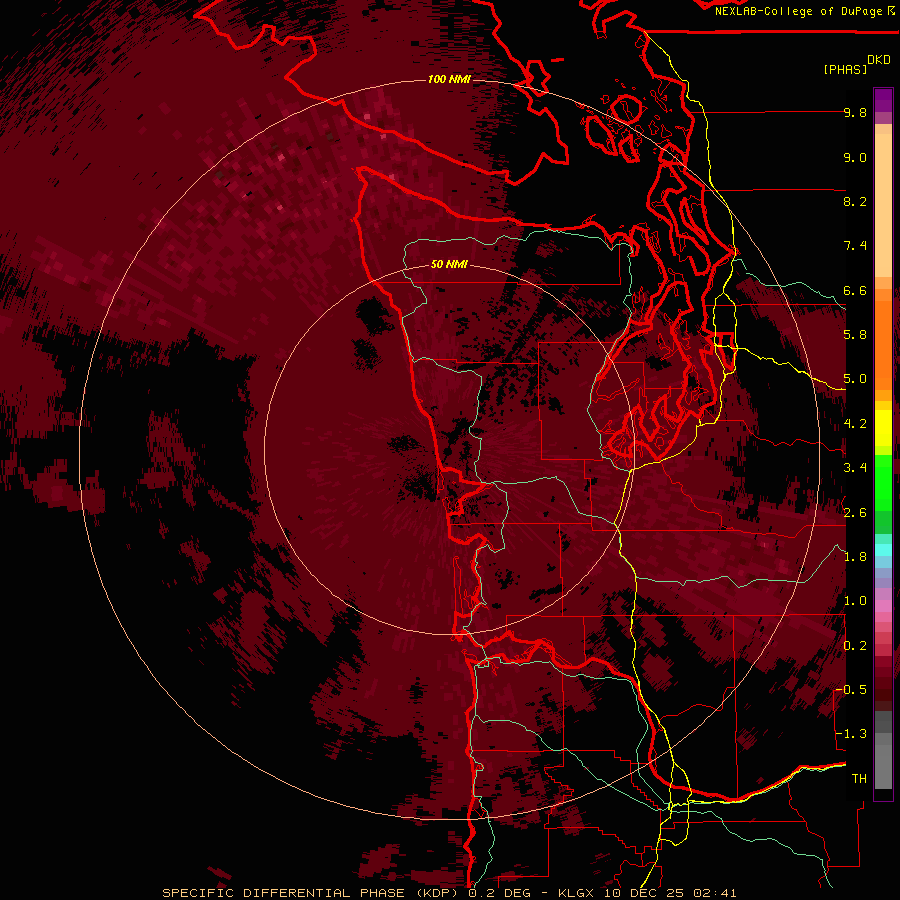
Task: Click the 1.0 value on the color scale
Action: (855, 601)
